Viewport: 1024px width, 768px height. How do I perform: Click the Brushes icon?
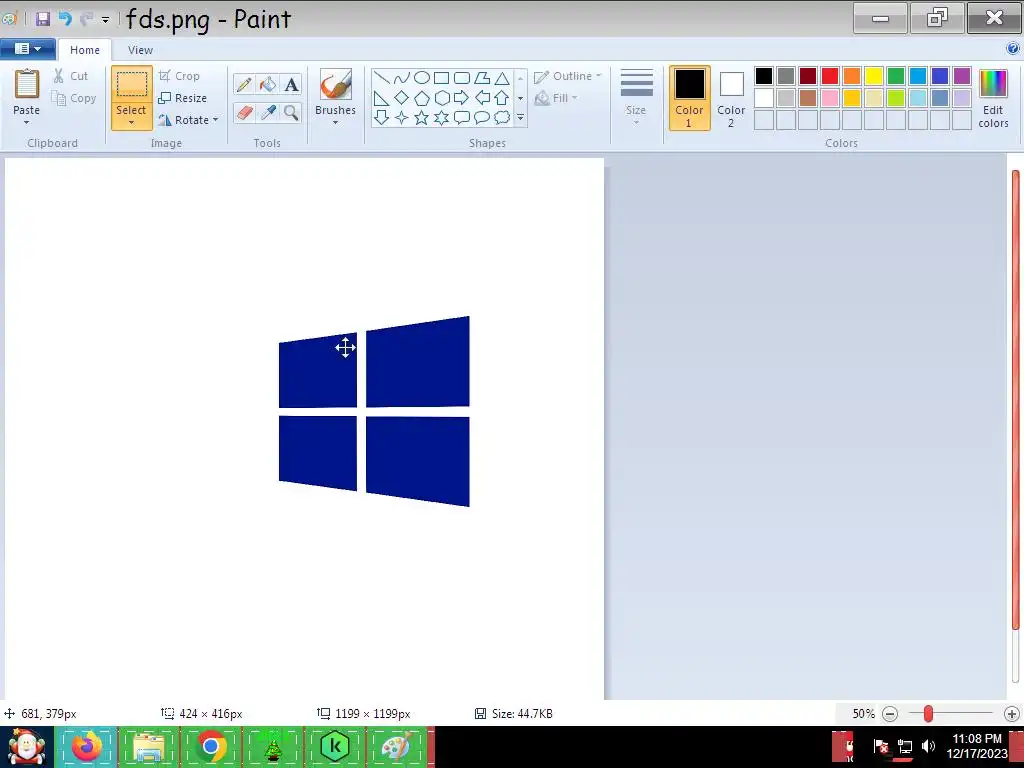[335, 85]
